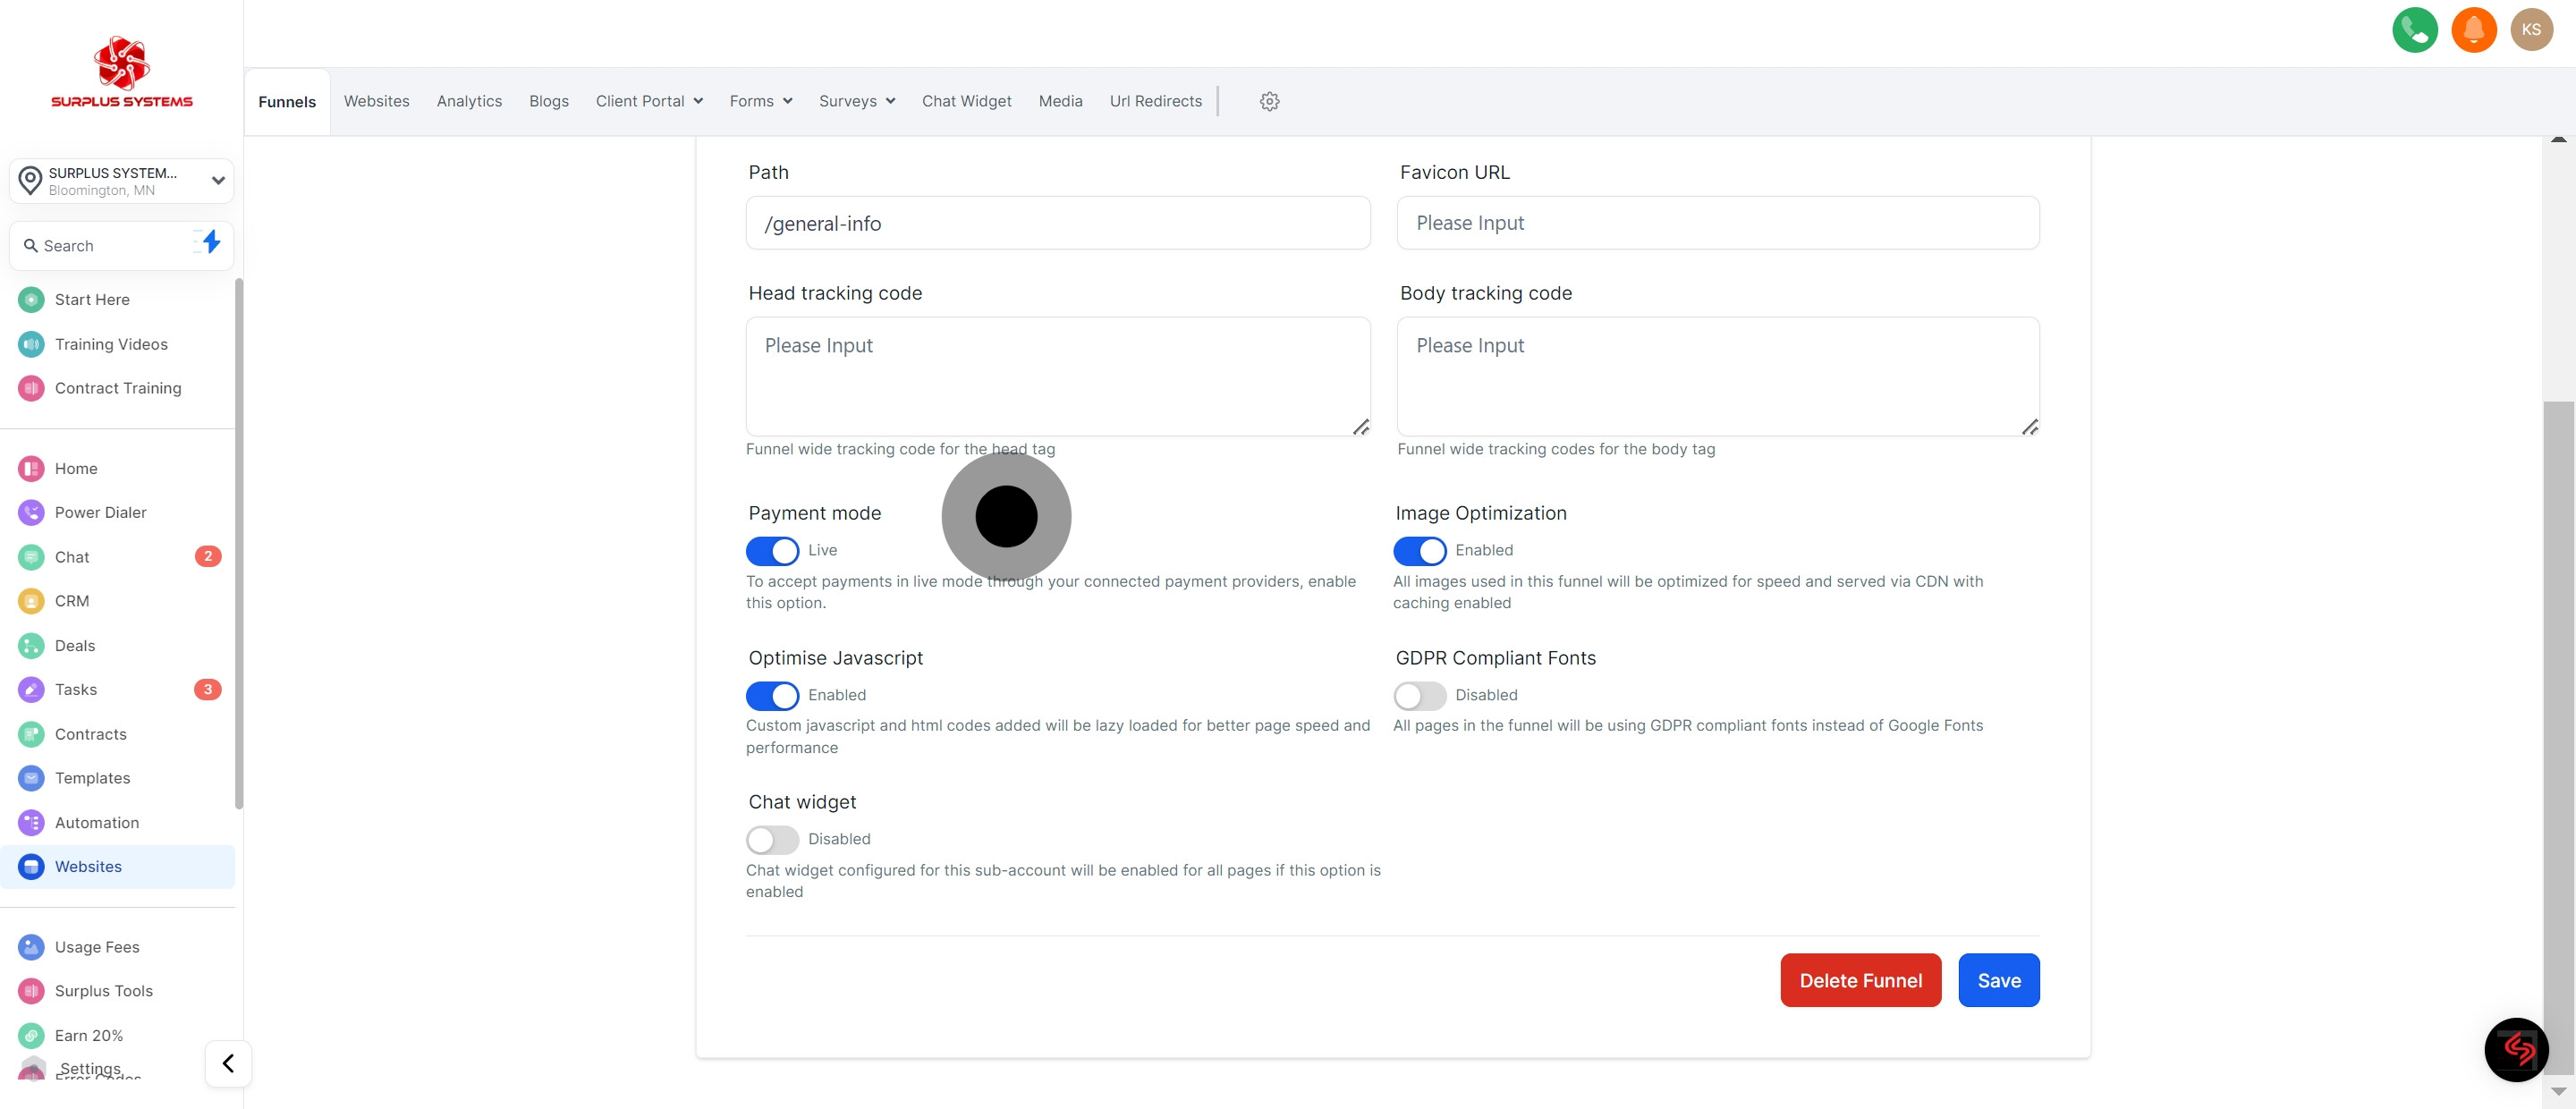Collapse sidebar with left arrow button
The width and height of the screenshot is (2576, 1109).
tap(228, 1063)
